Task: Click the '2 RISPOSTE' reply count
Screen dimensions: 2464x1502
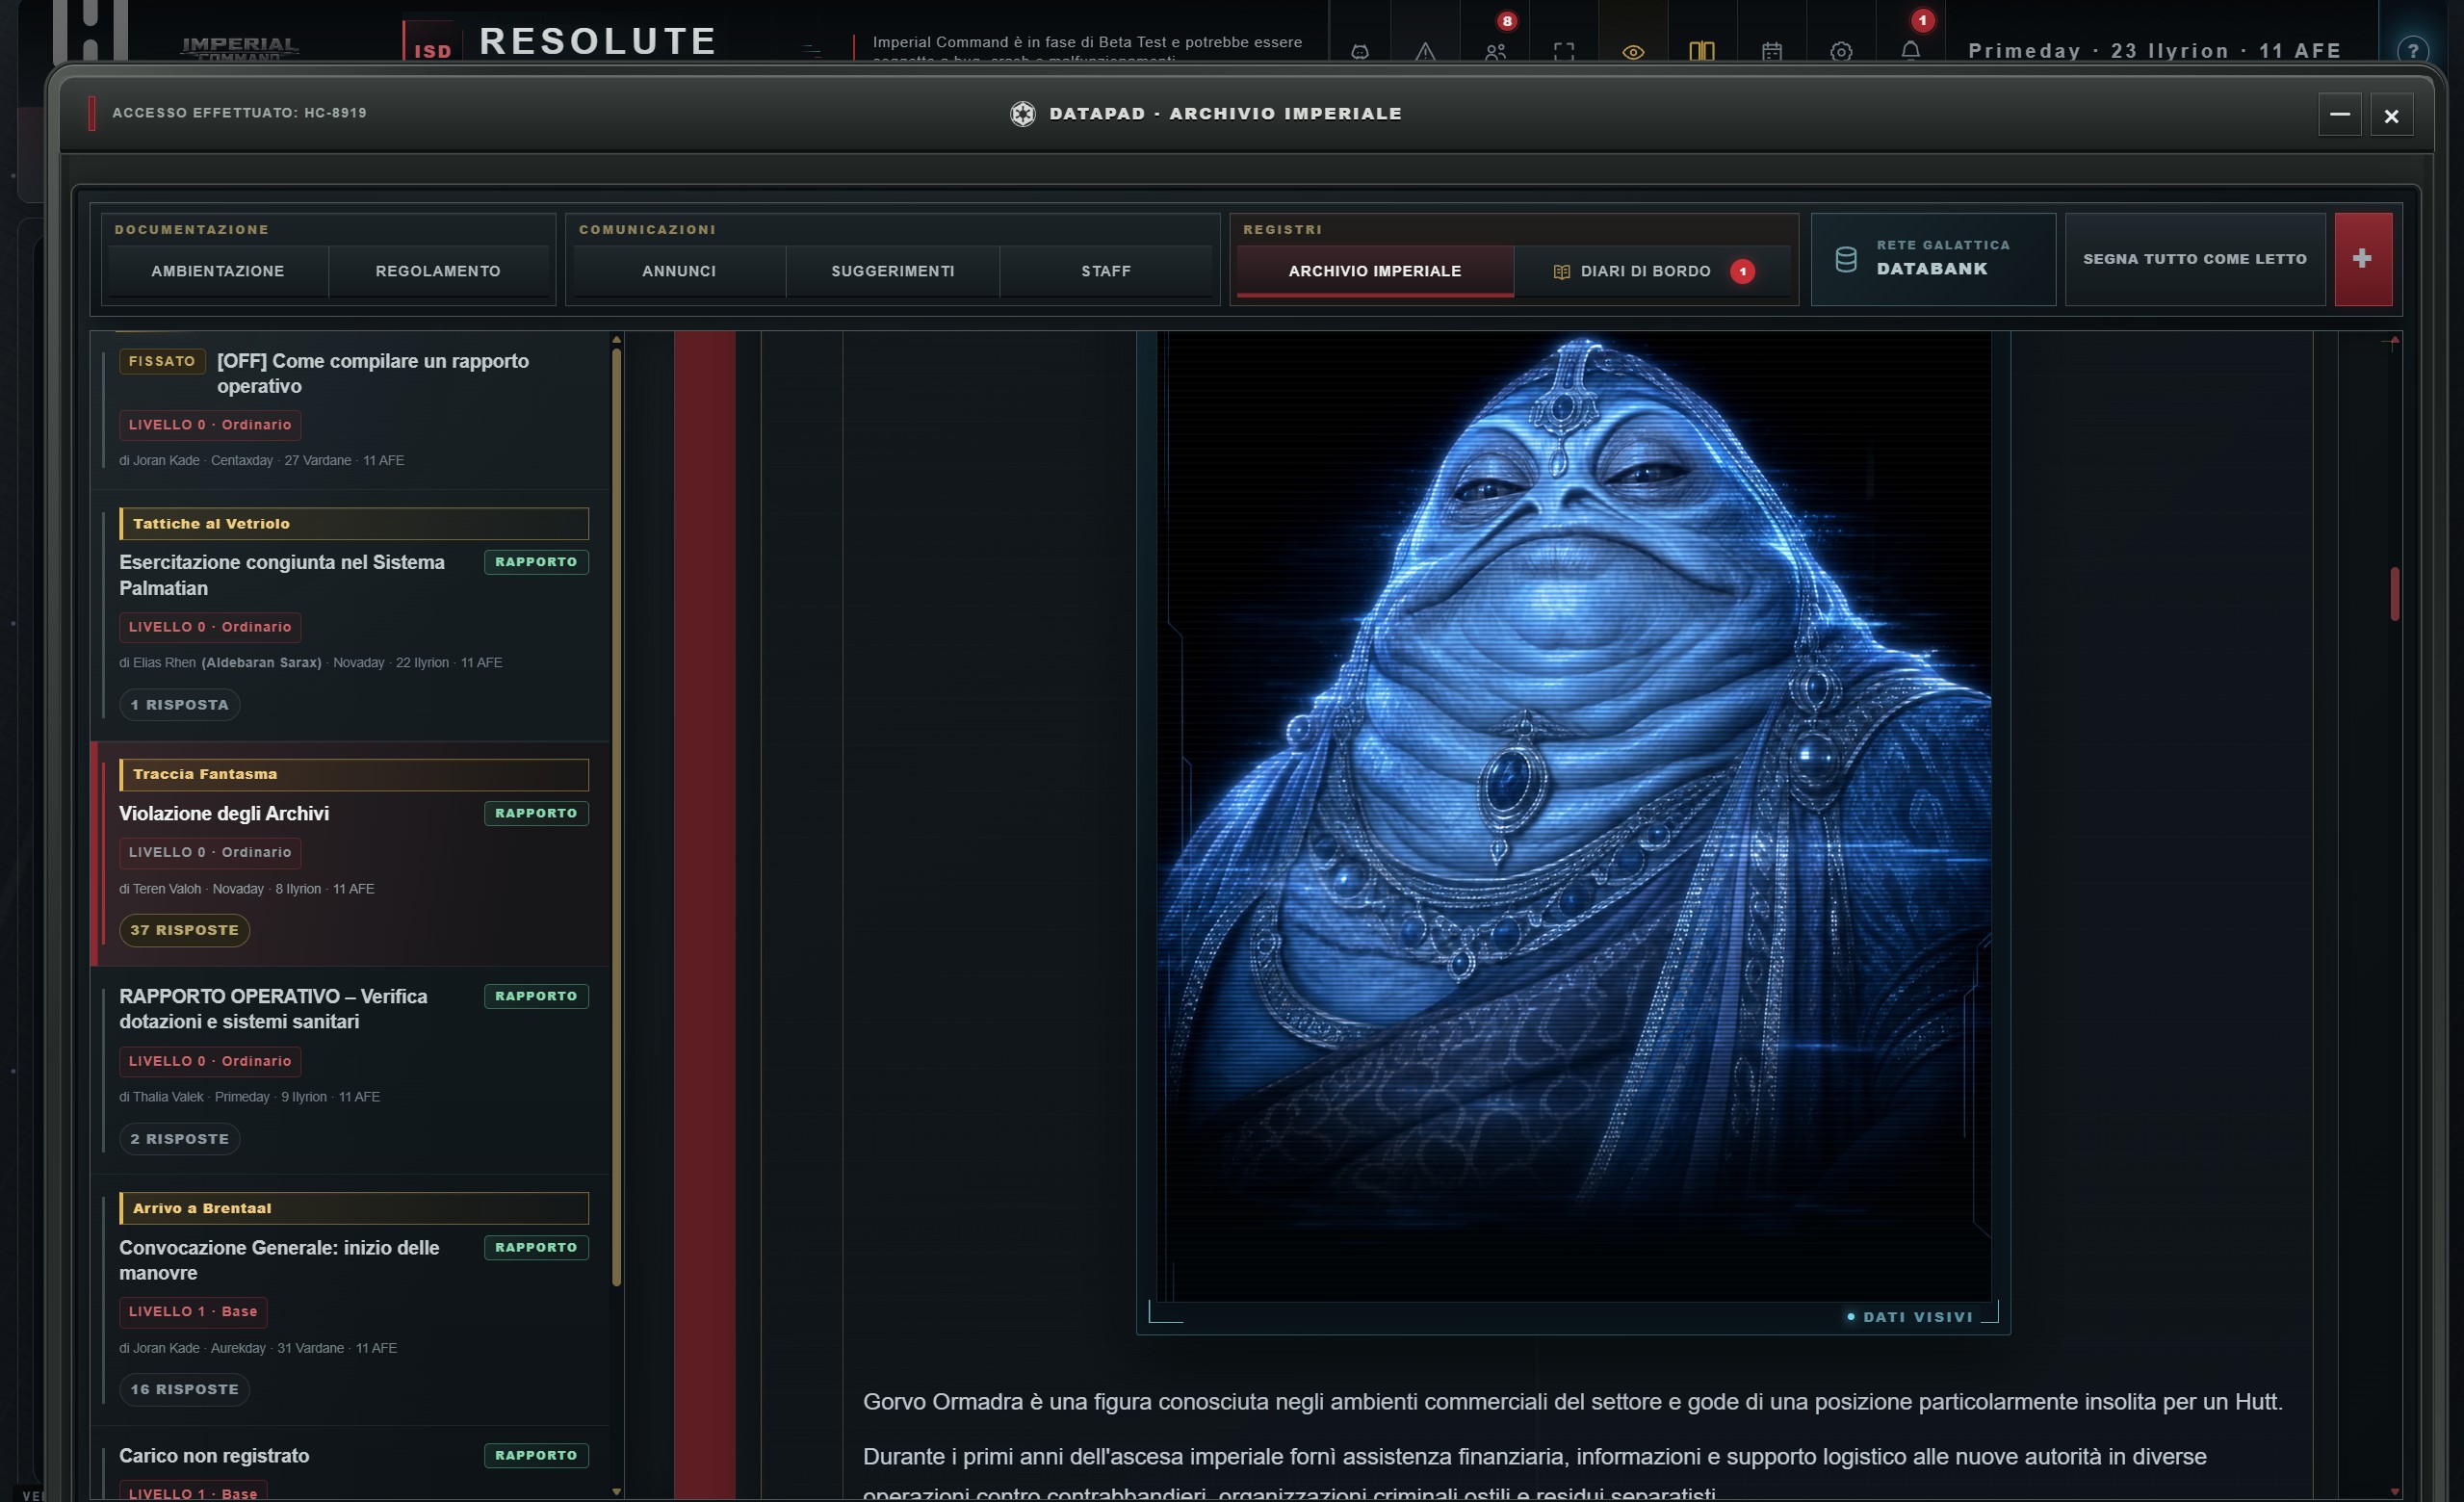Action: [x=180, y=1139]
